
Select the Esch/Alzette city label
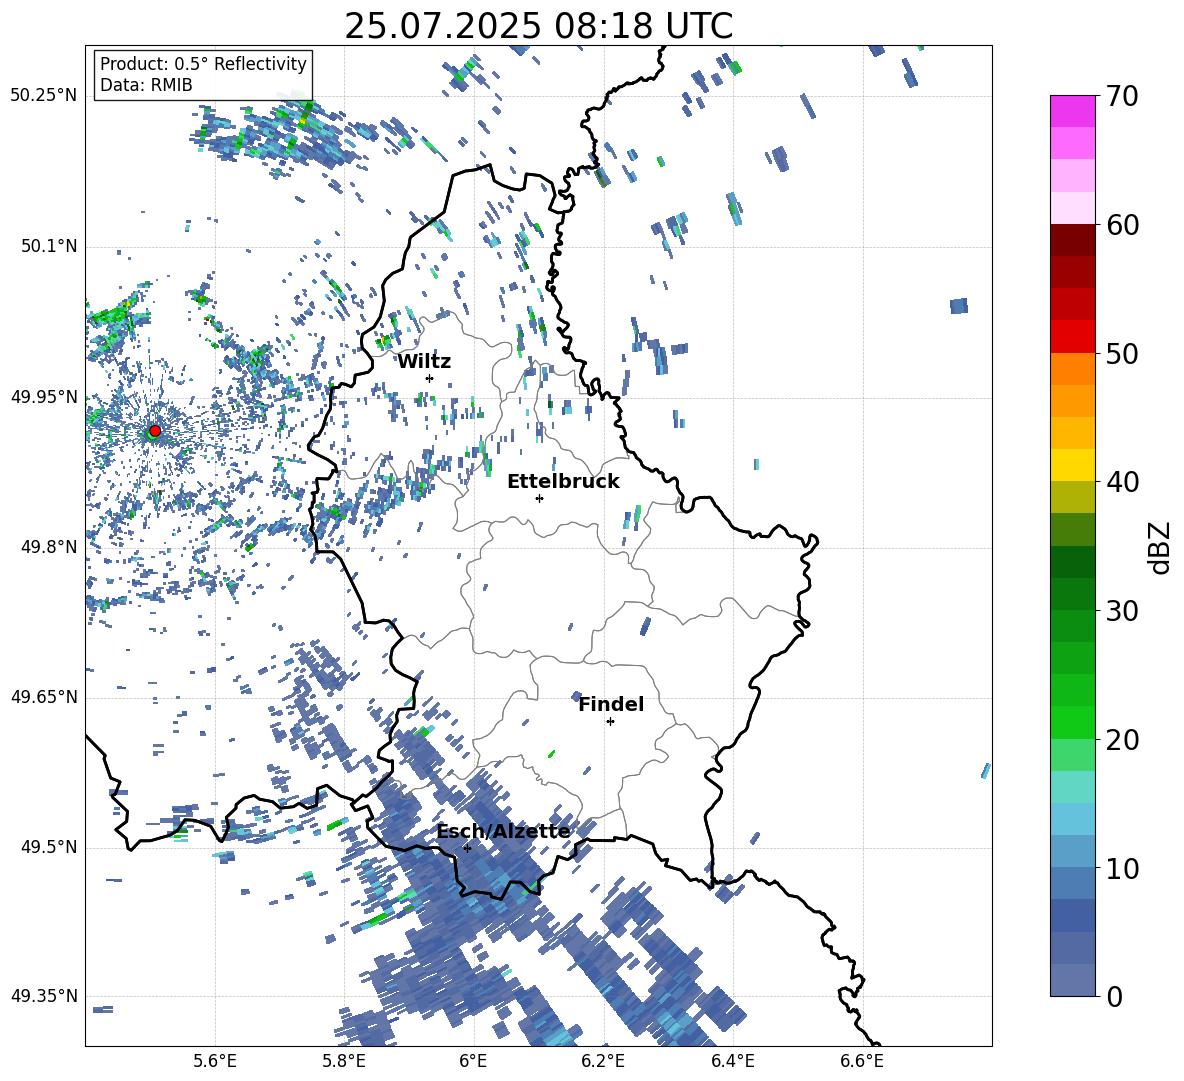point(504,831)
